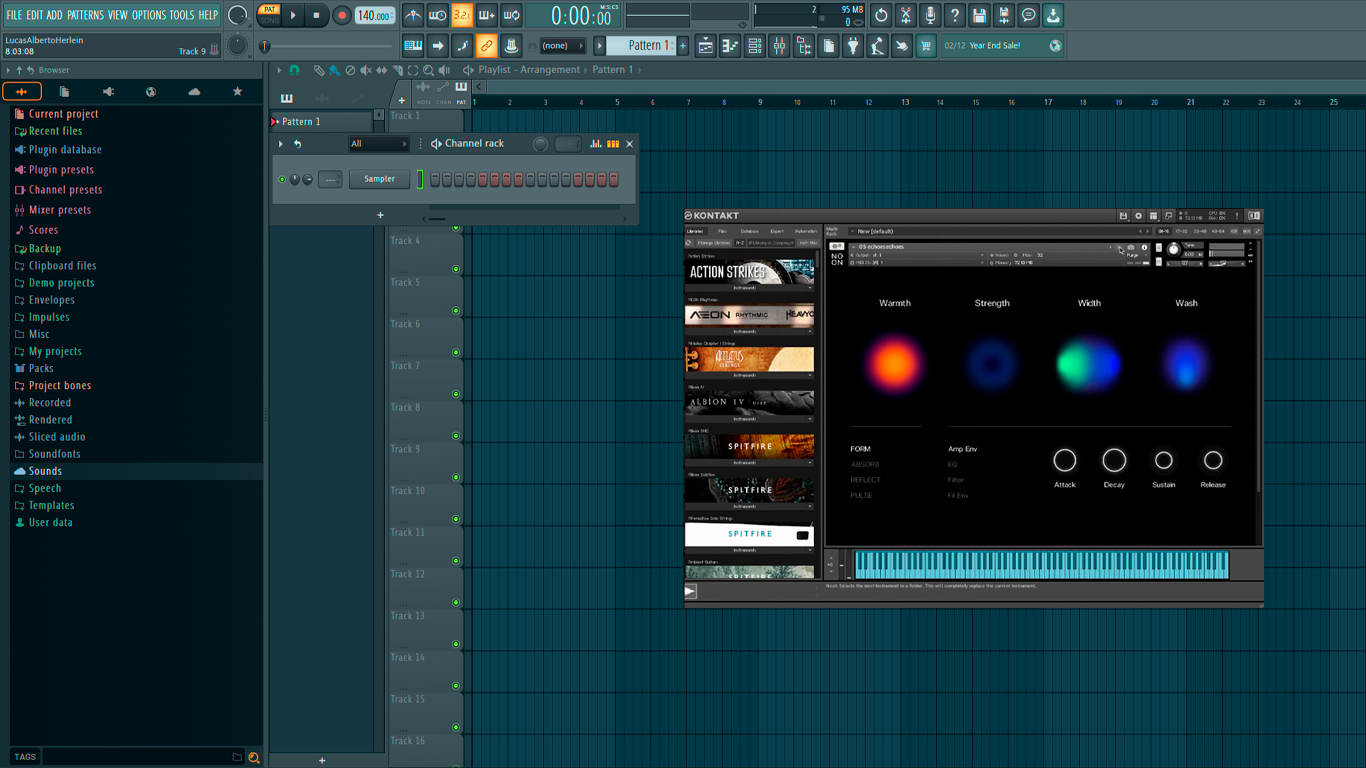Toggle the first step button of Sampler
This screenshot has height=768, width=1366.
435,180
